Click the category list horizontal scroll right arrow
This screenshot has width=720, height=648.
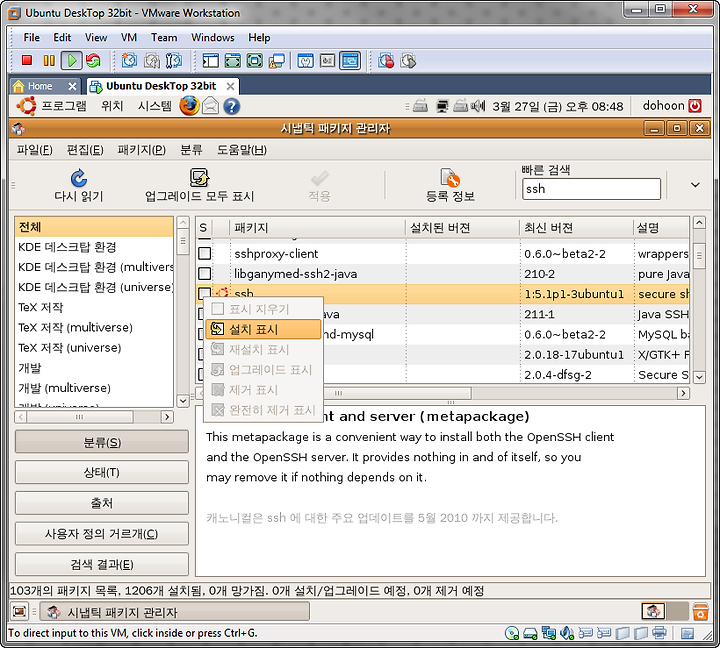tap(167, 417)
